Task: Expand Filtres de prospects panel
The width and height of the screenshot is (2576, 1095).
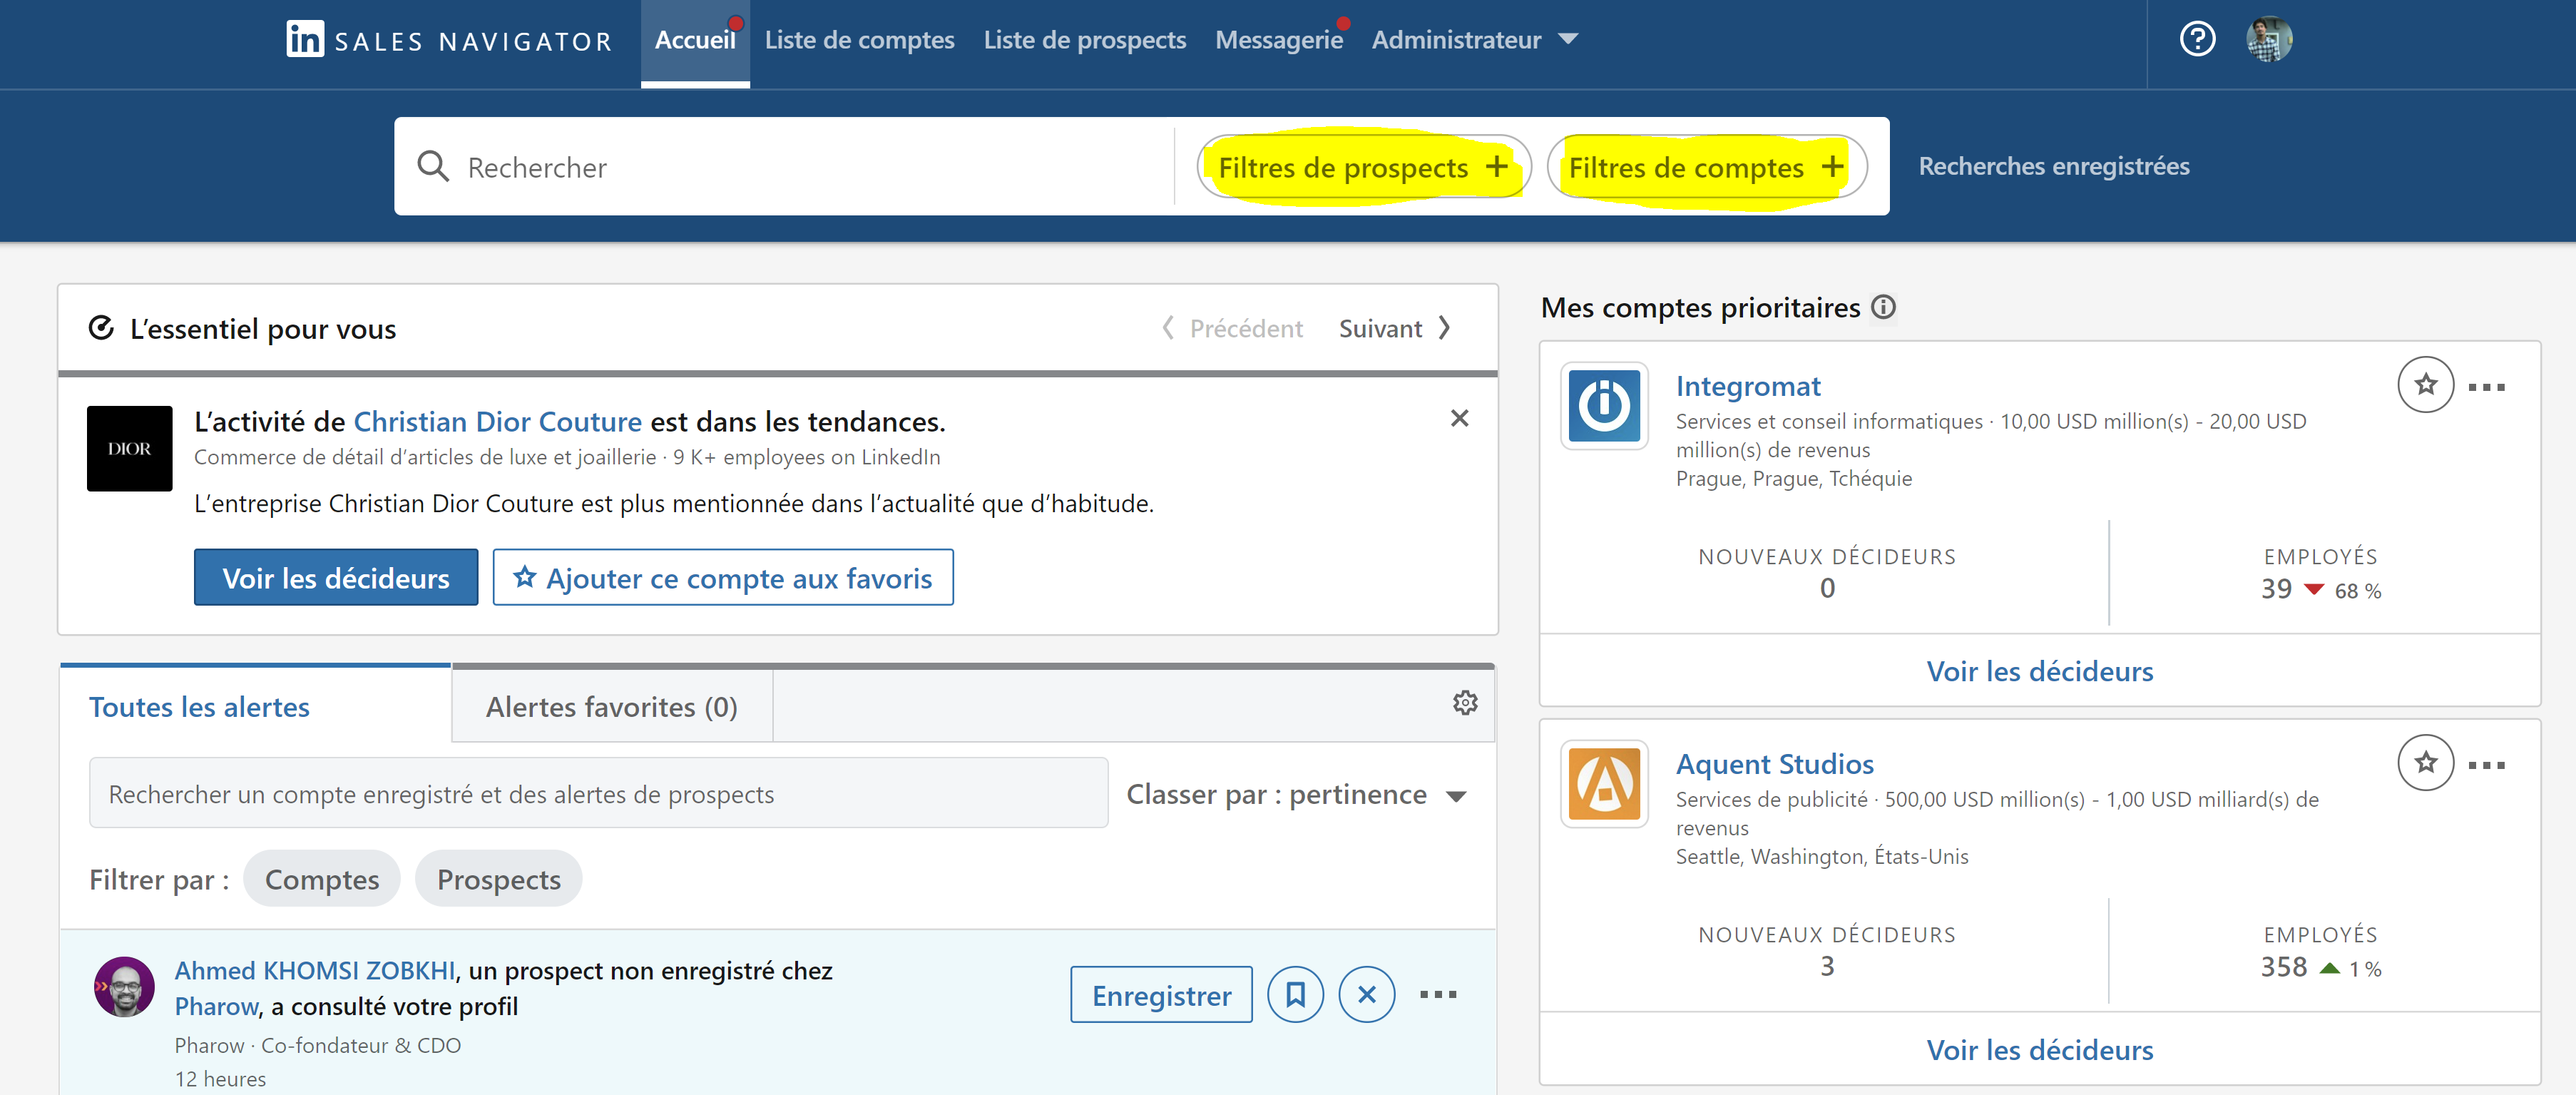Action: pyautogui.click(x=1363, y=167)
